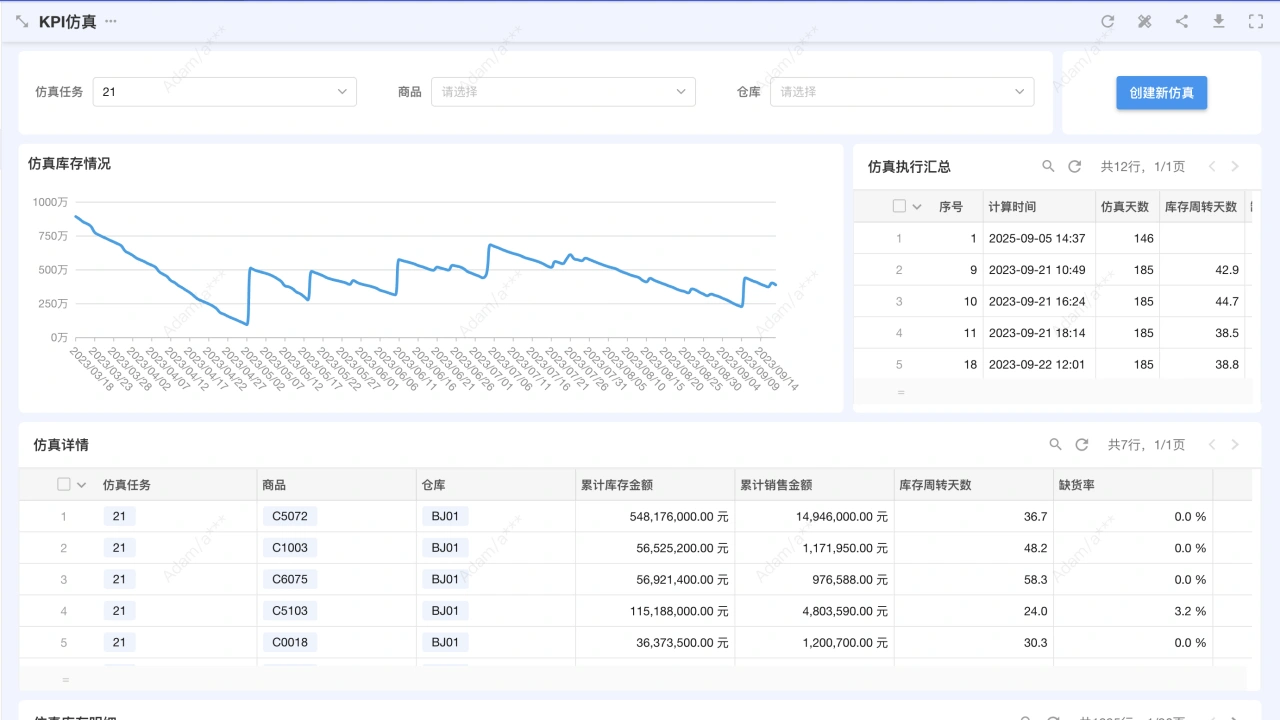Open the 仿真任务 dropdown showing 21
Image resolution: width=1280 pixels, height=720 pixels.
coord(224,92)
